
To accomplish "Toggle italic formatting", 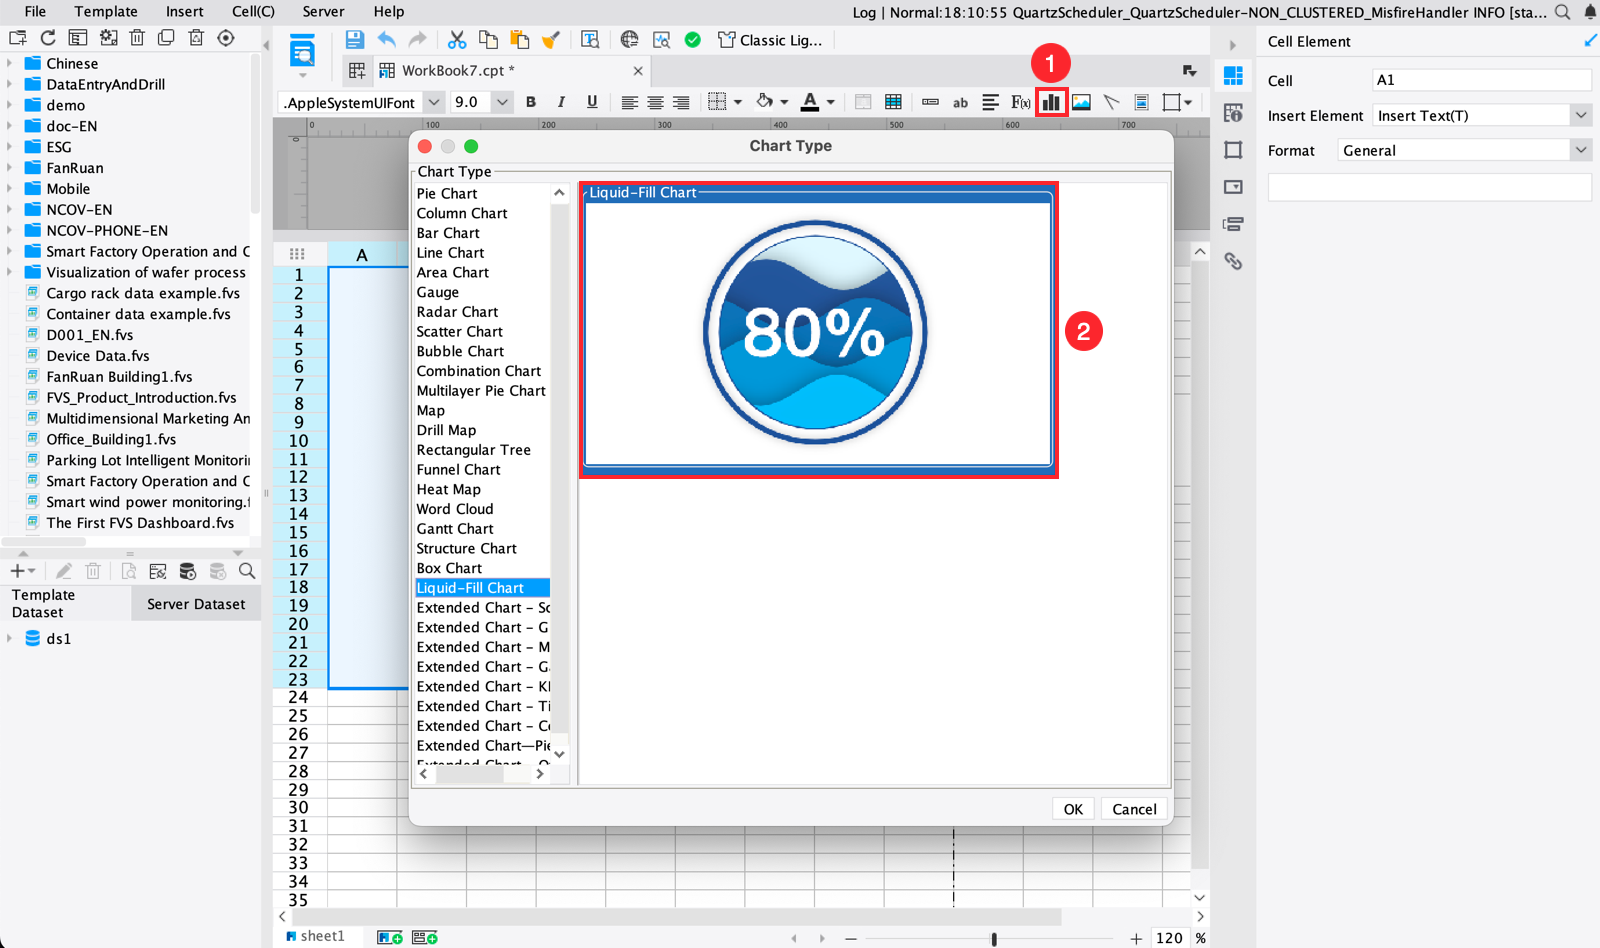I will [561, 102].
